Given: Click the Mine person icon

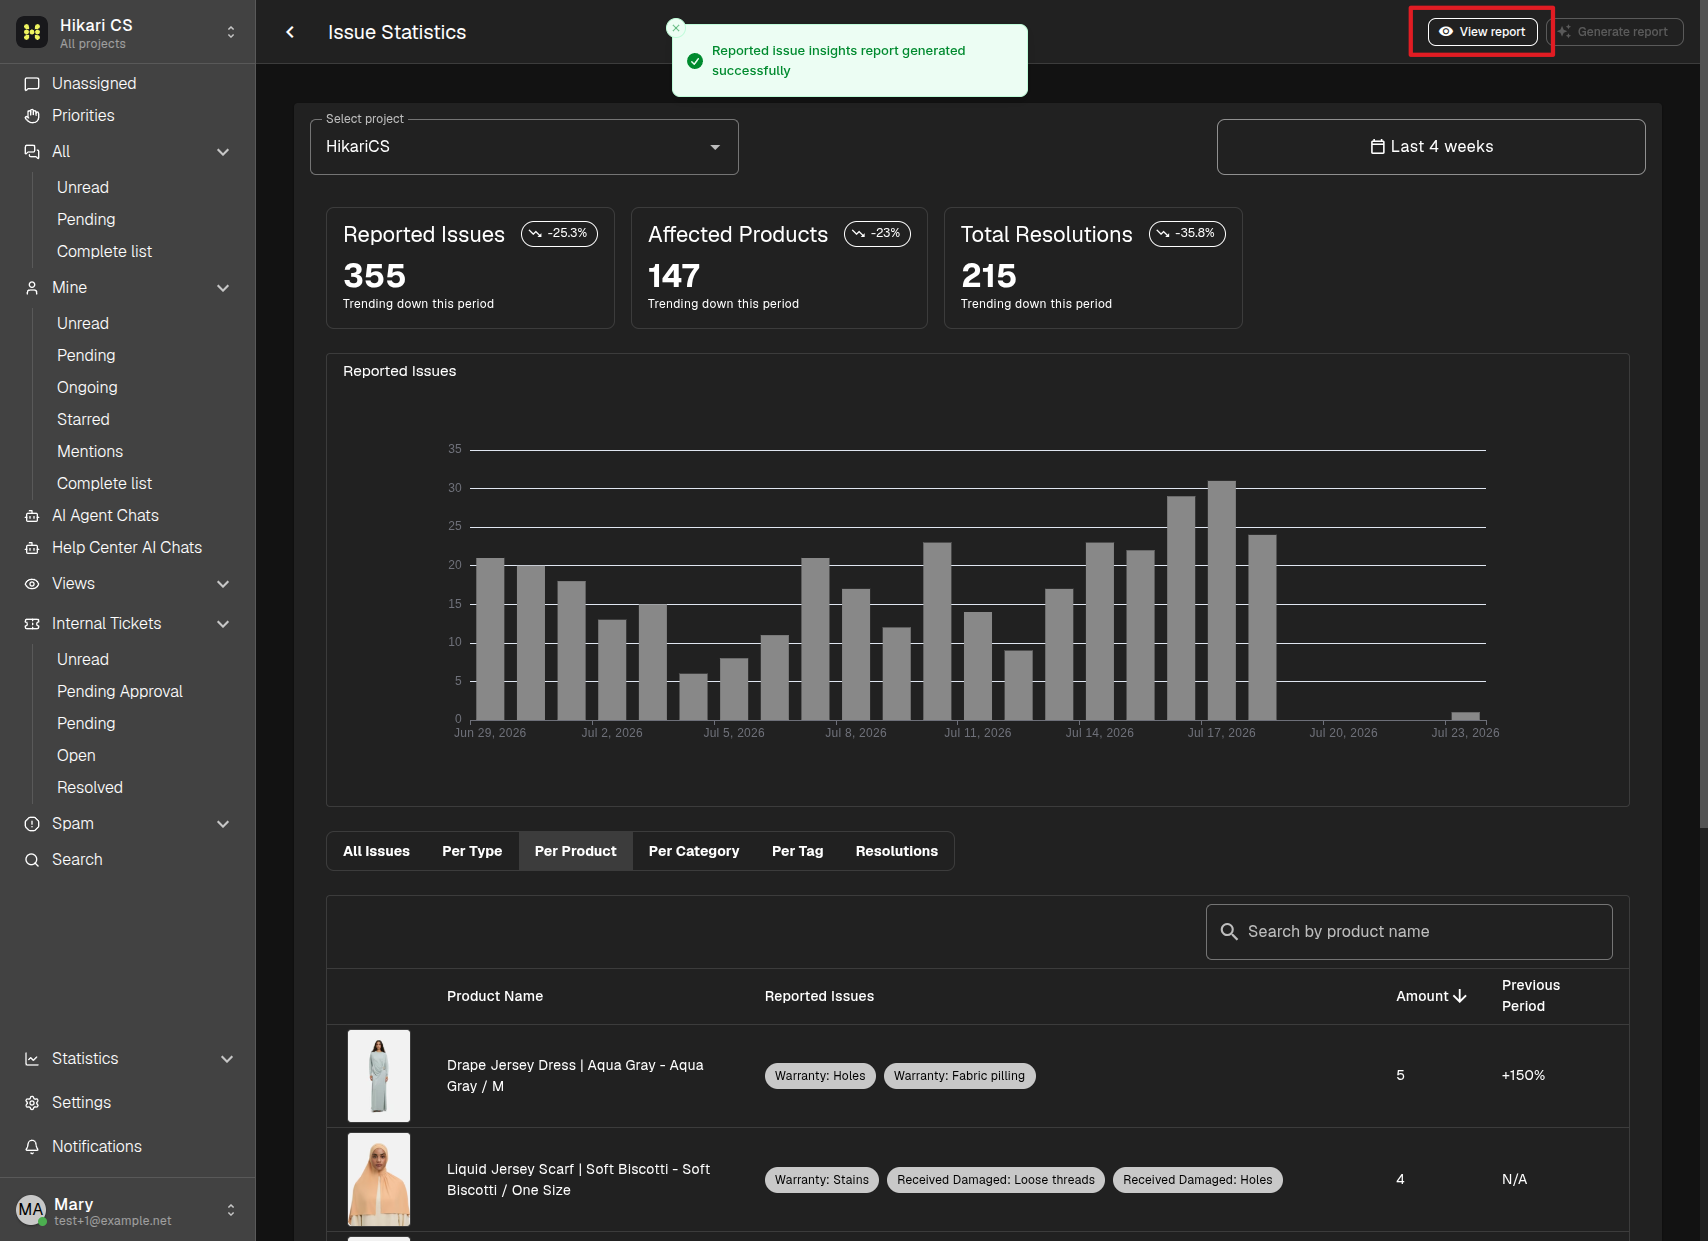Looking at the screenshot, I should 32,288.
